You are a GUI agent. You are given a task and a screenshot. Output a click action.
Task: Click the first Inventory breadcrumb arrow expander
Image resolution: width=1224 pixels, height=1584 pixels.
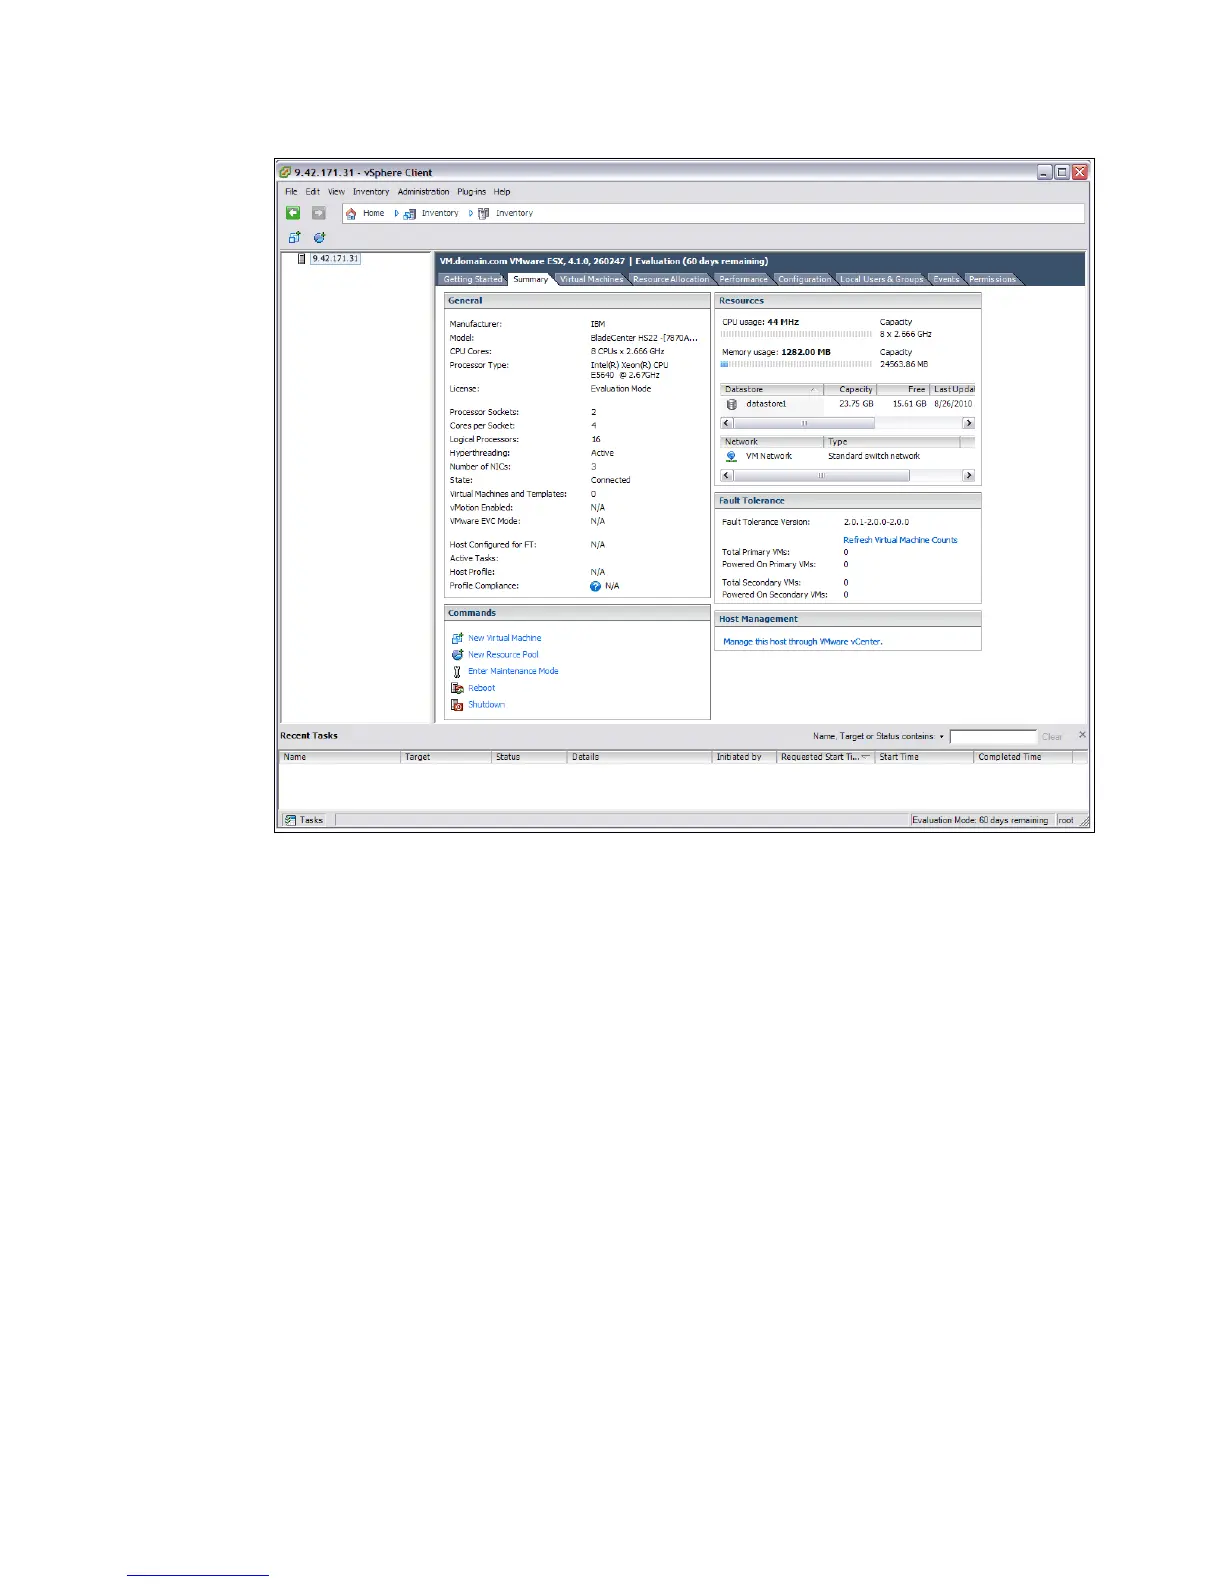pos(397,213)
